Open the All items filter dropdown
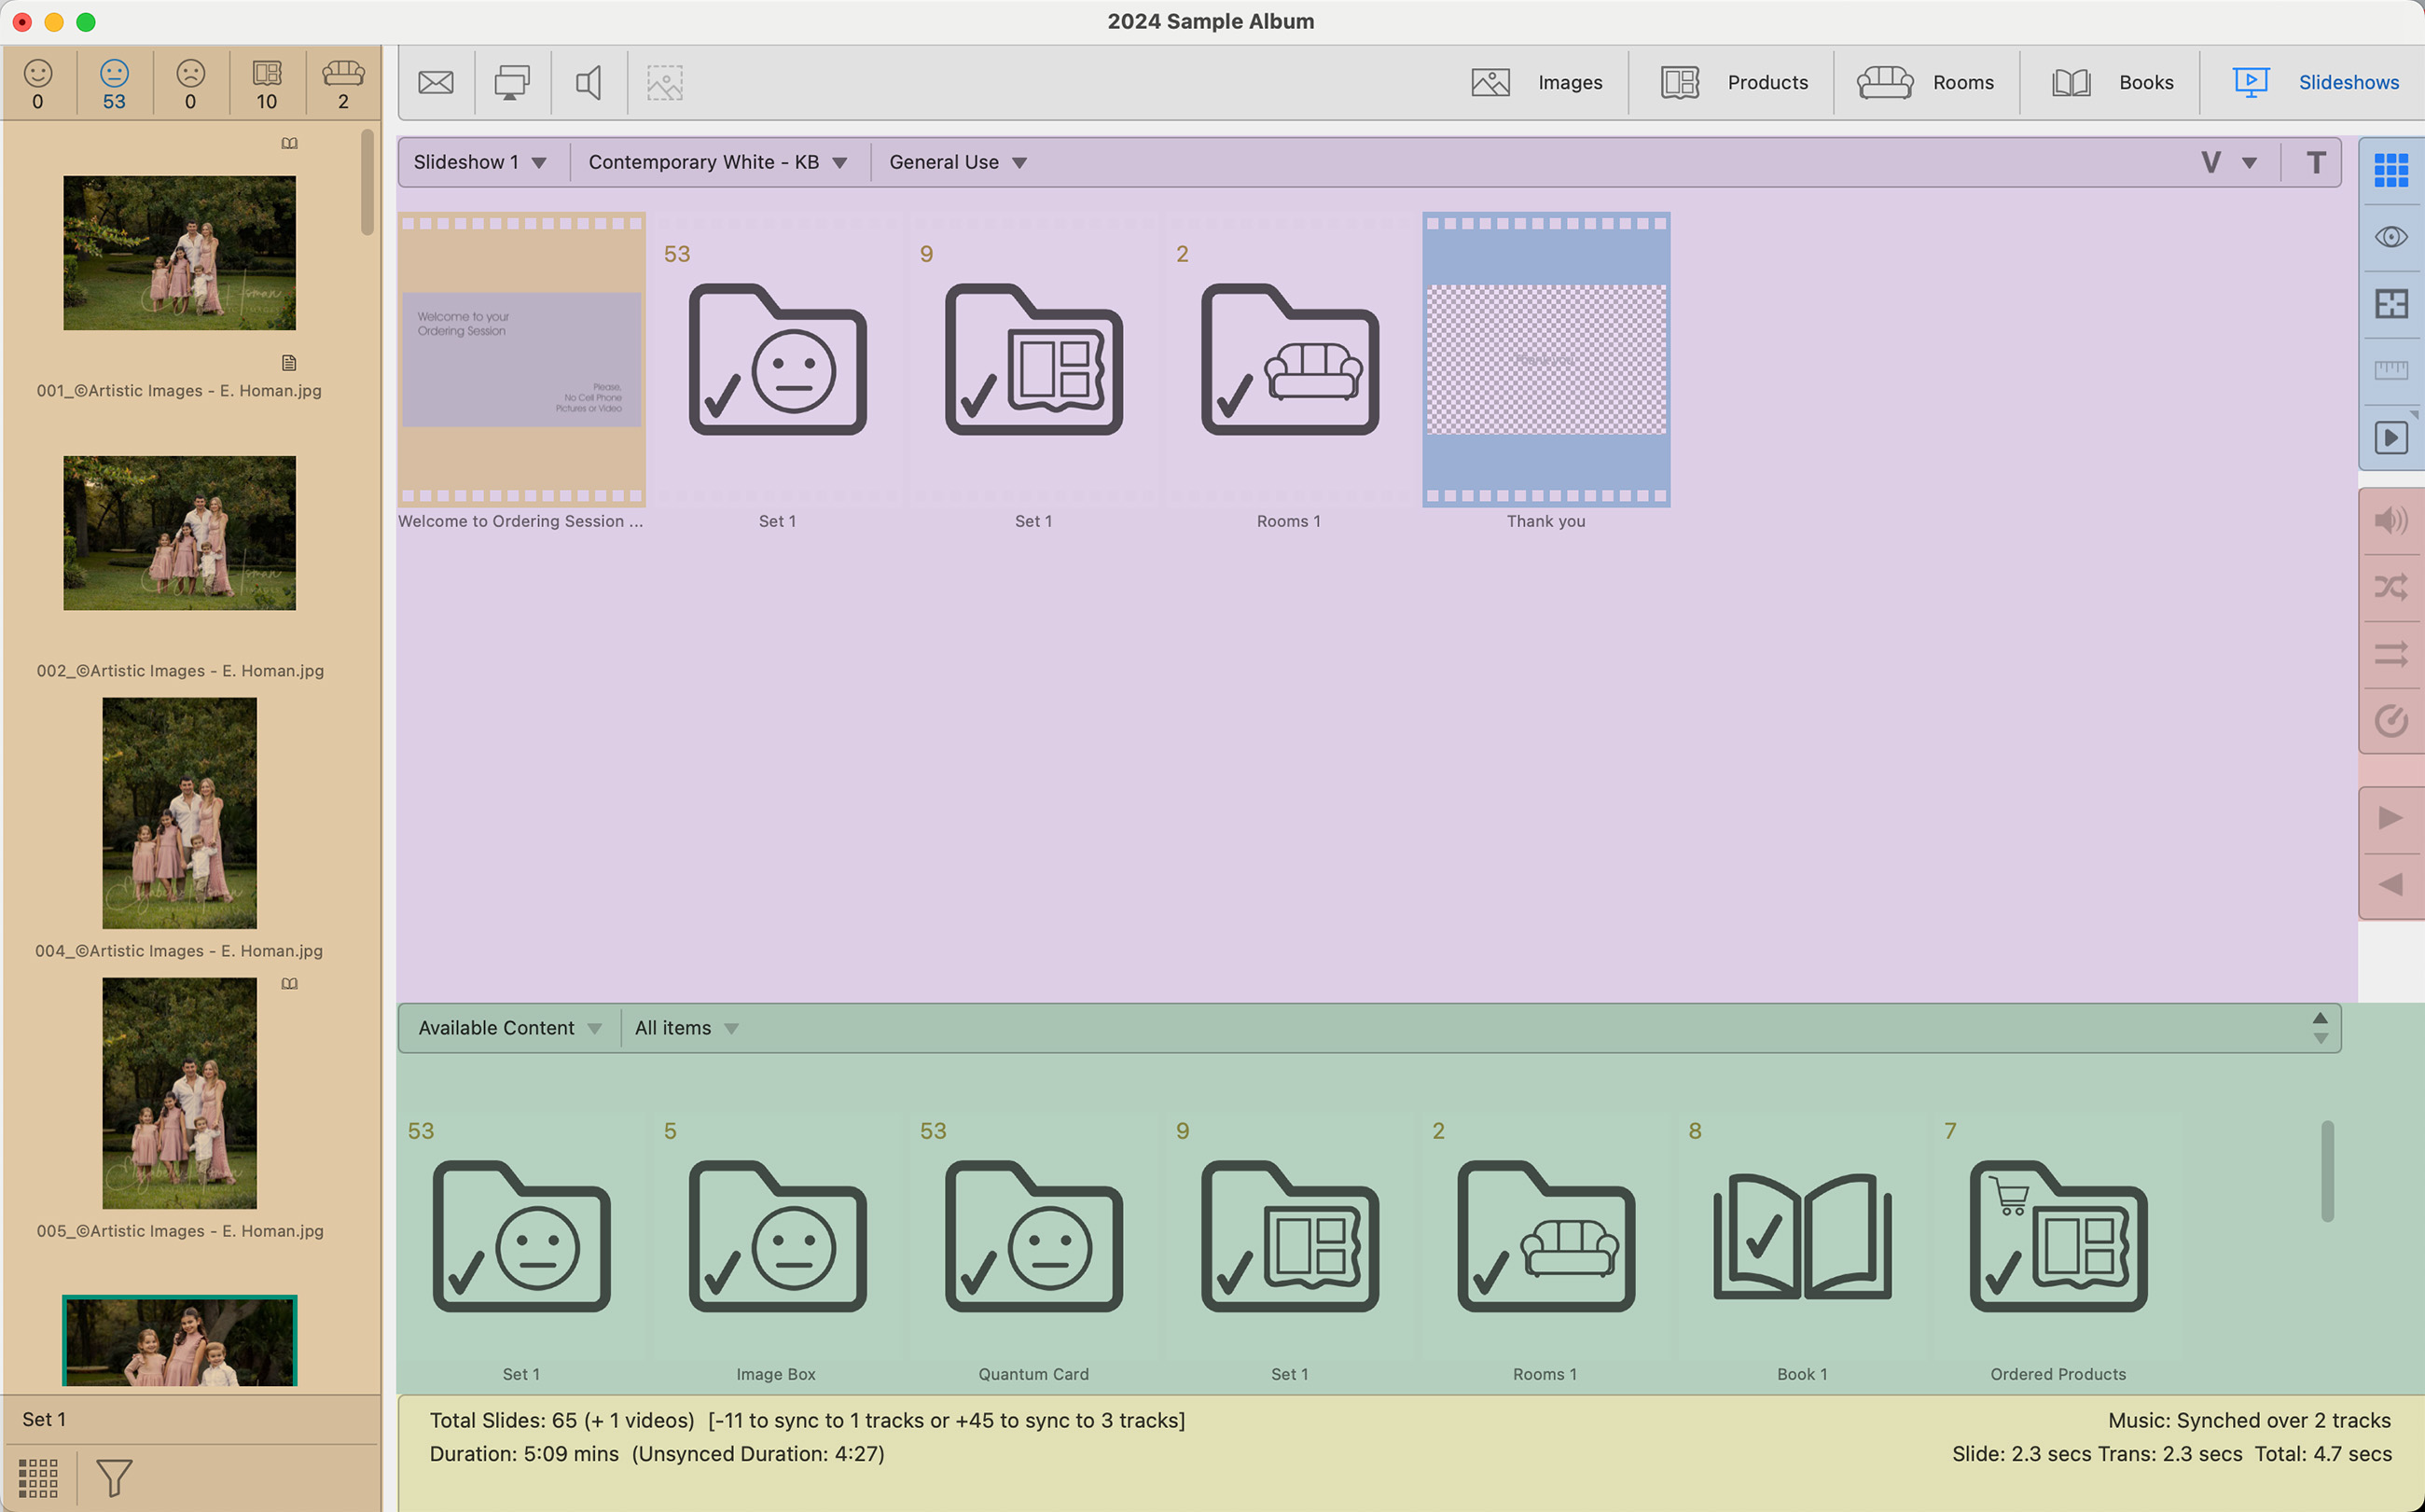The width and height of the screenshot is (2425, 1512). tap(686, 1028)
